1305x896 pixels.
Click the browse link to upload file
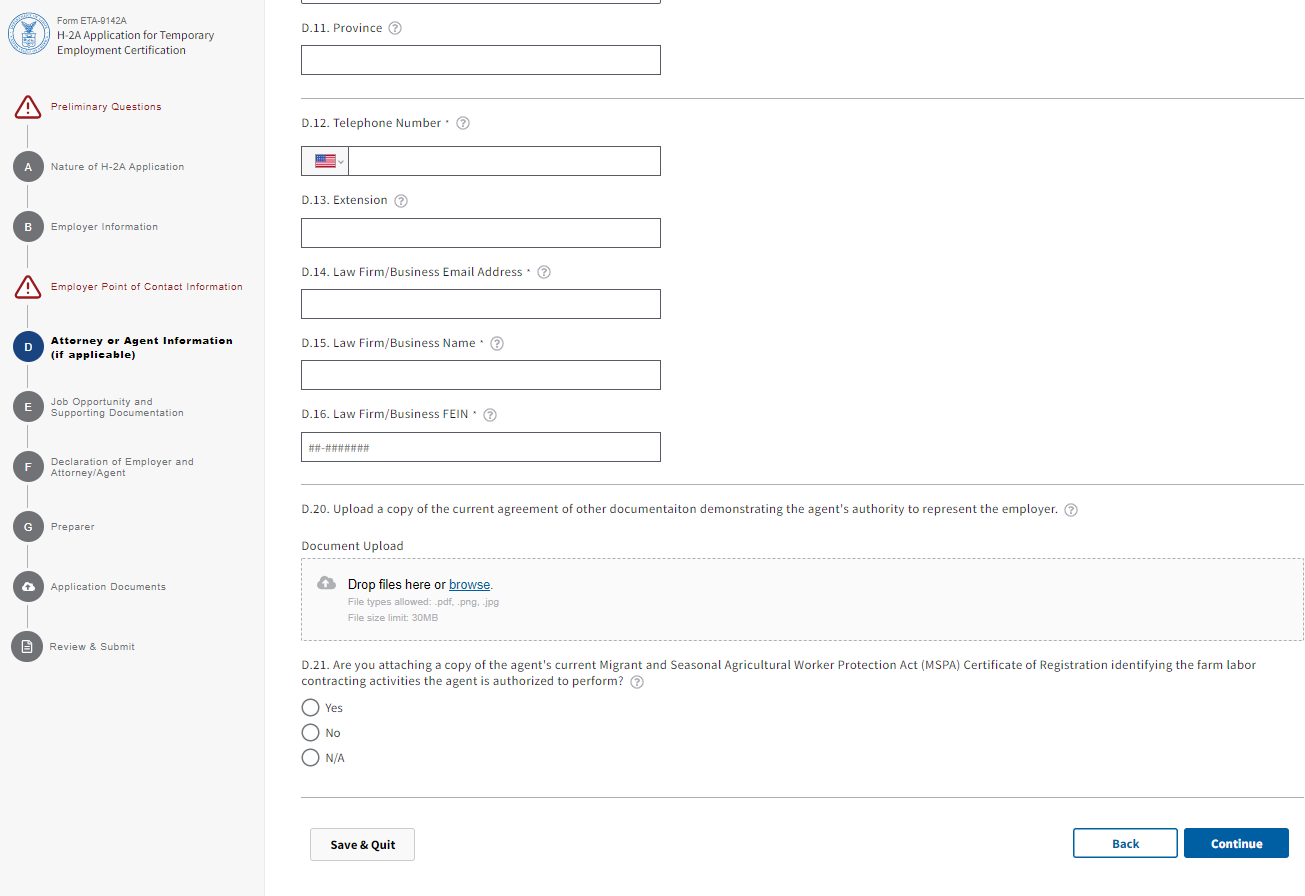tap(469, 585)
